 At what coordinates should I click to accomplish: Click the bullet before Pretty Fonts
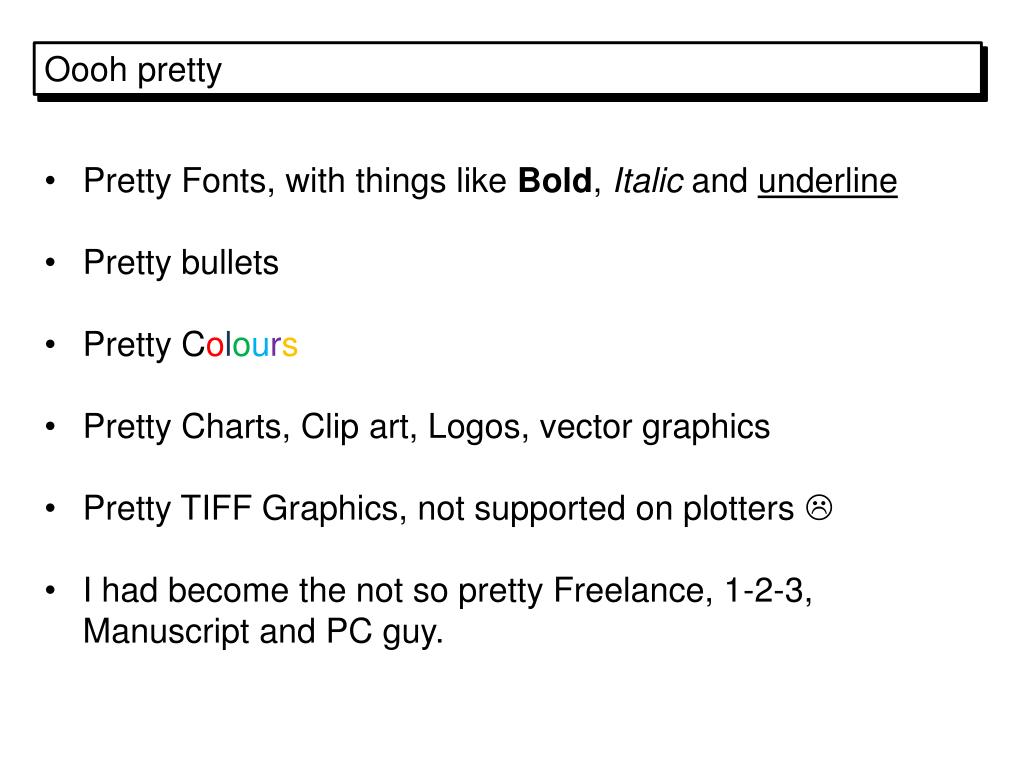point(51,181)
